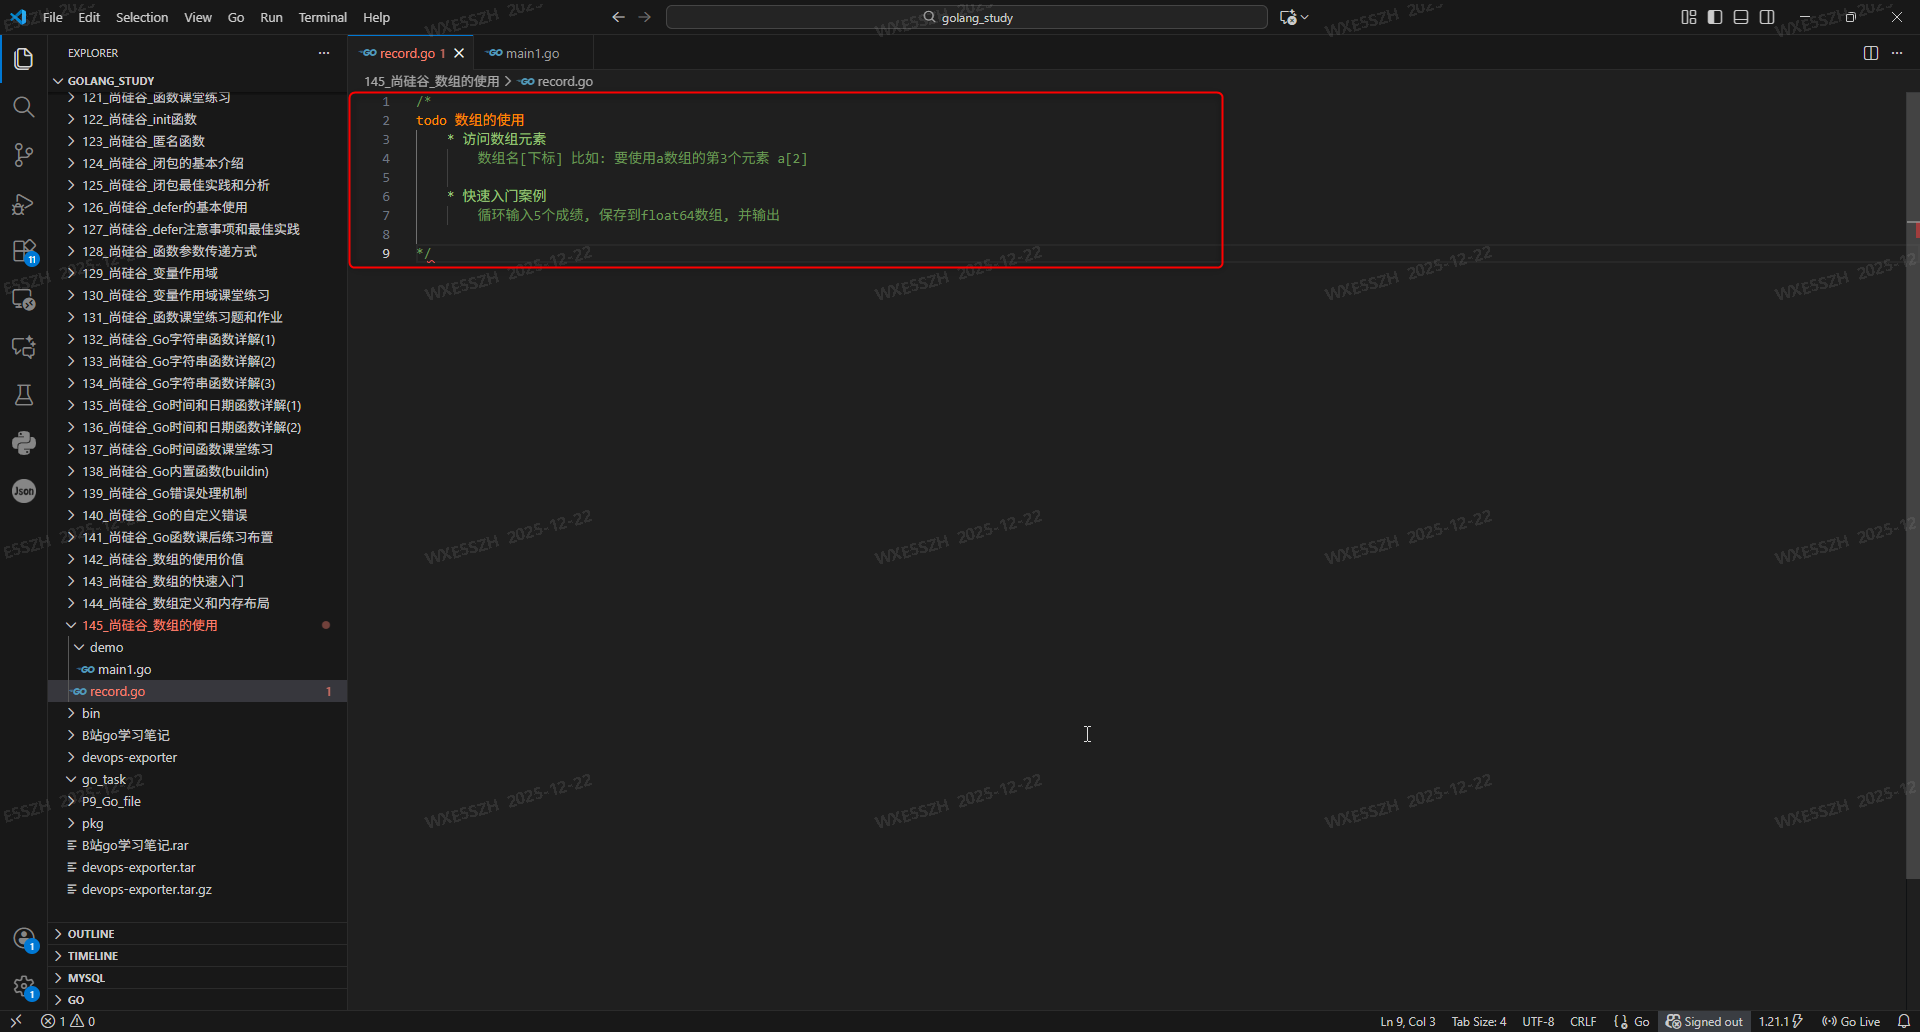This screenshot has width=1920, height=1032.
Task: Open the Testing flask icon
Action: point(24,395)
